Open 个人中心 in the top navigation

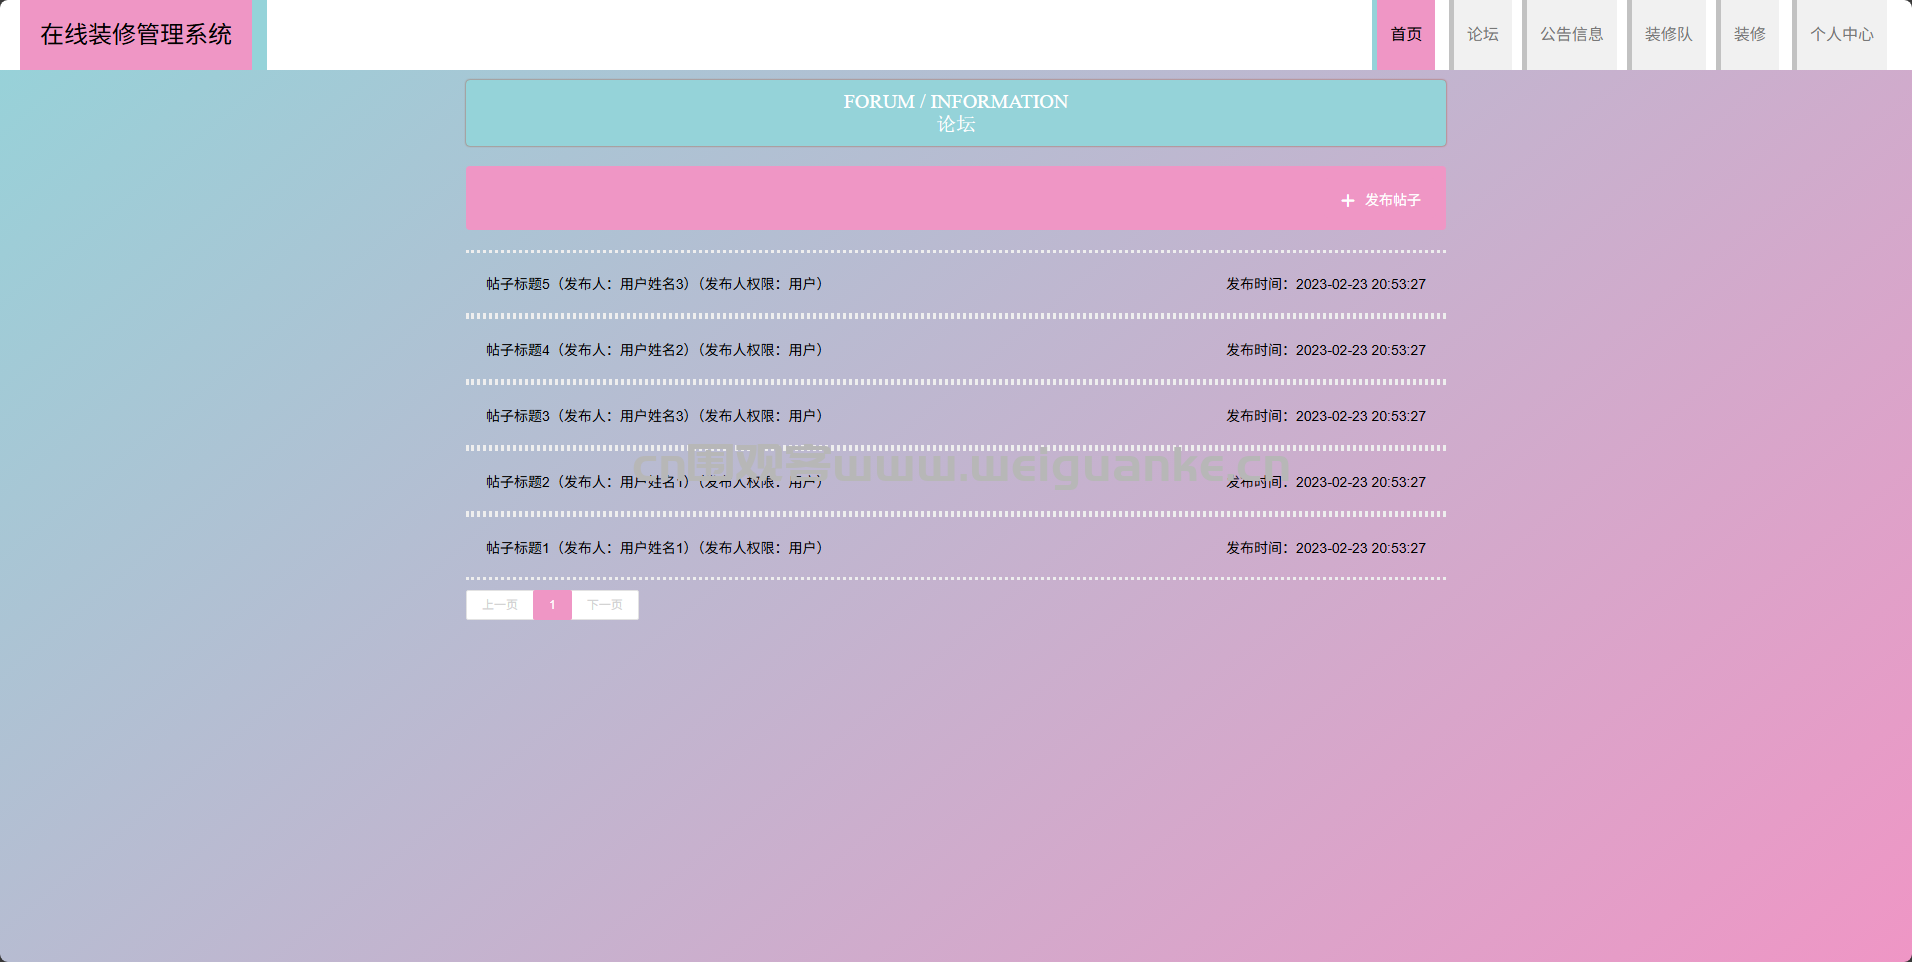[1841, 35]
